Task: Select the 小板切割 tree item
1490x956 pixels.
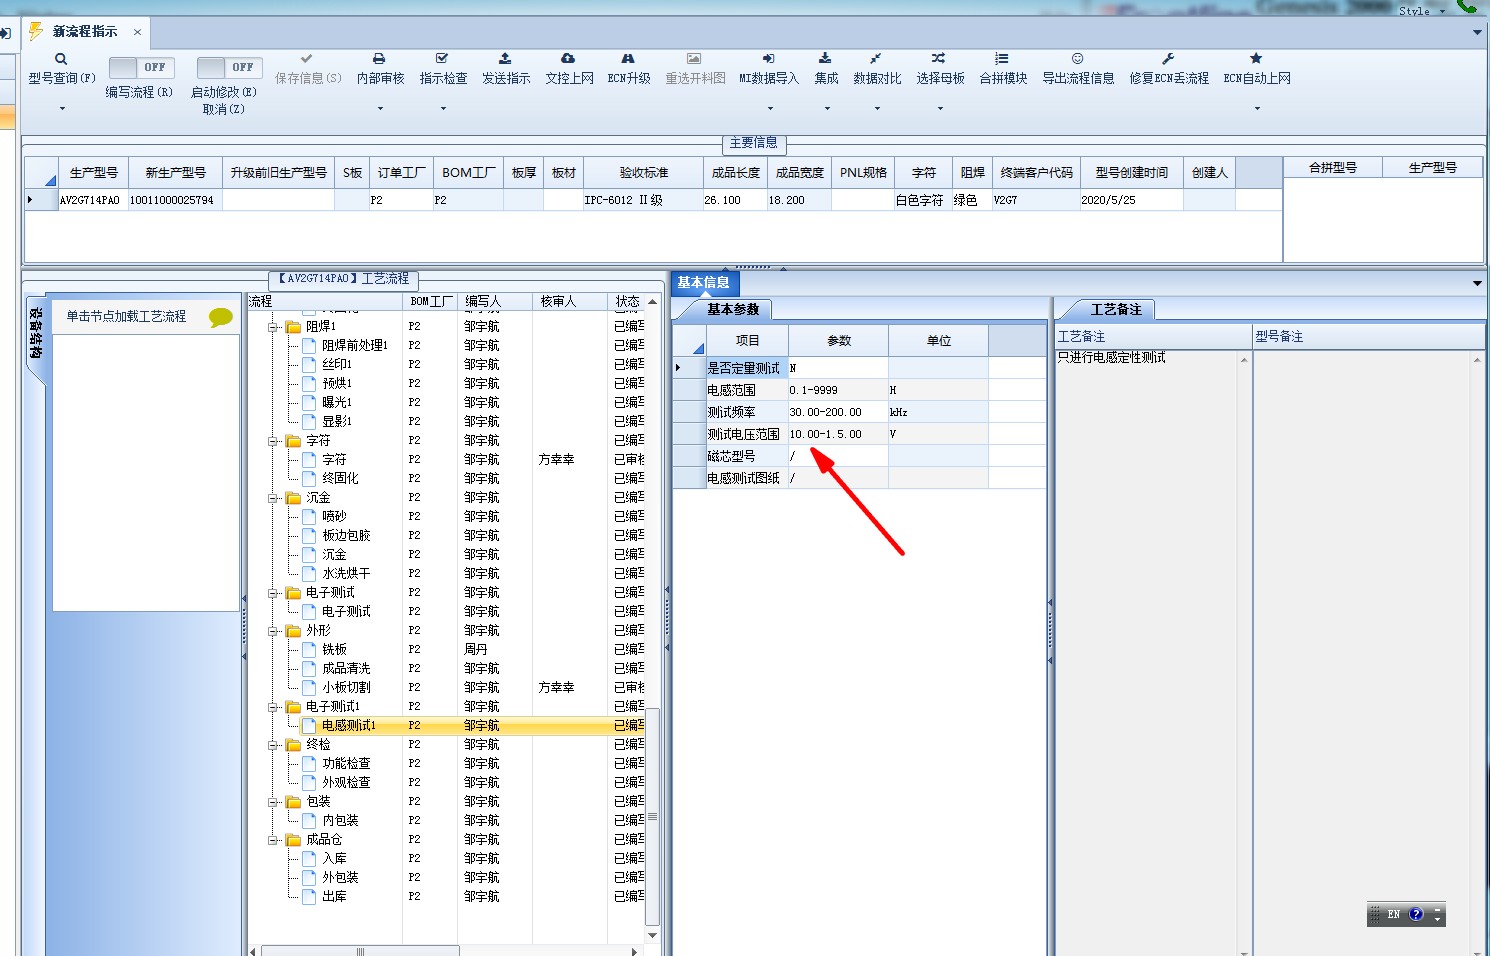Action: (346, 688)
